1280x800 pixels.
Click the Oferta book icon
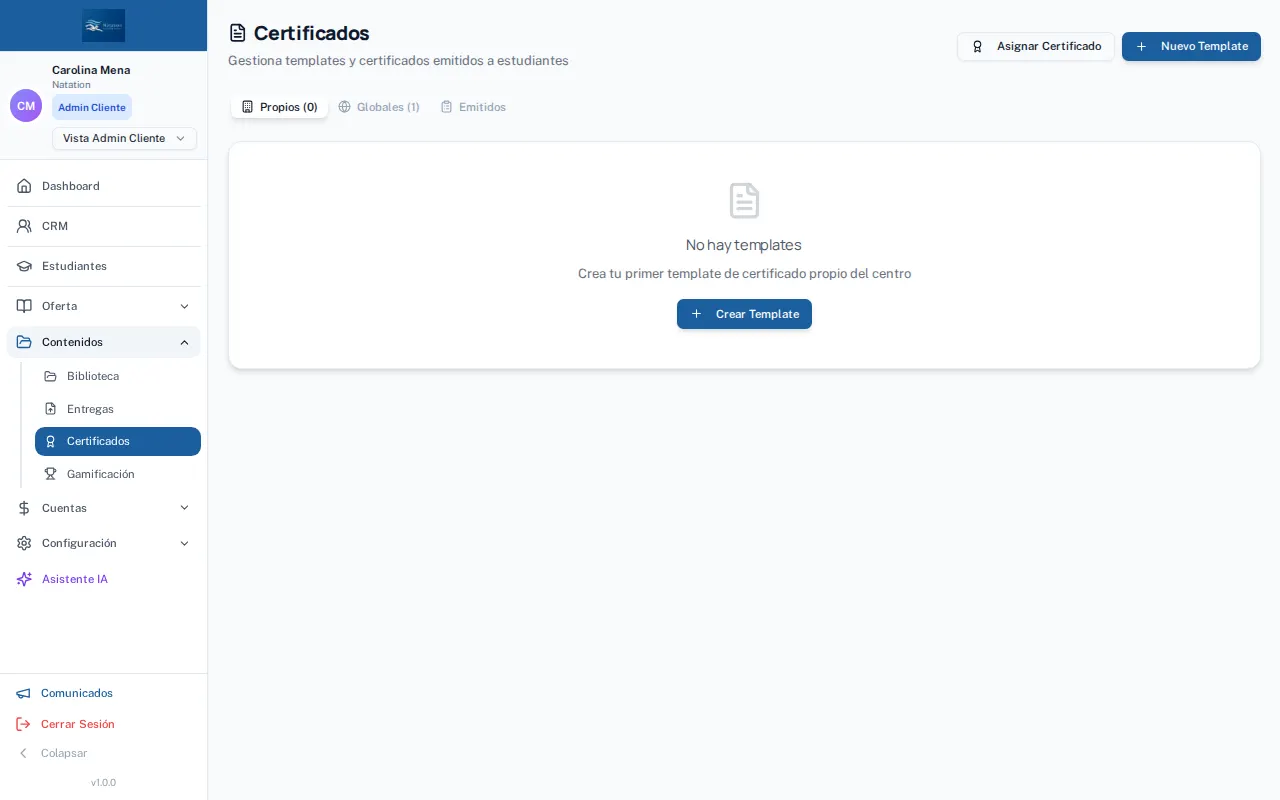[x=24, y=306]
